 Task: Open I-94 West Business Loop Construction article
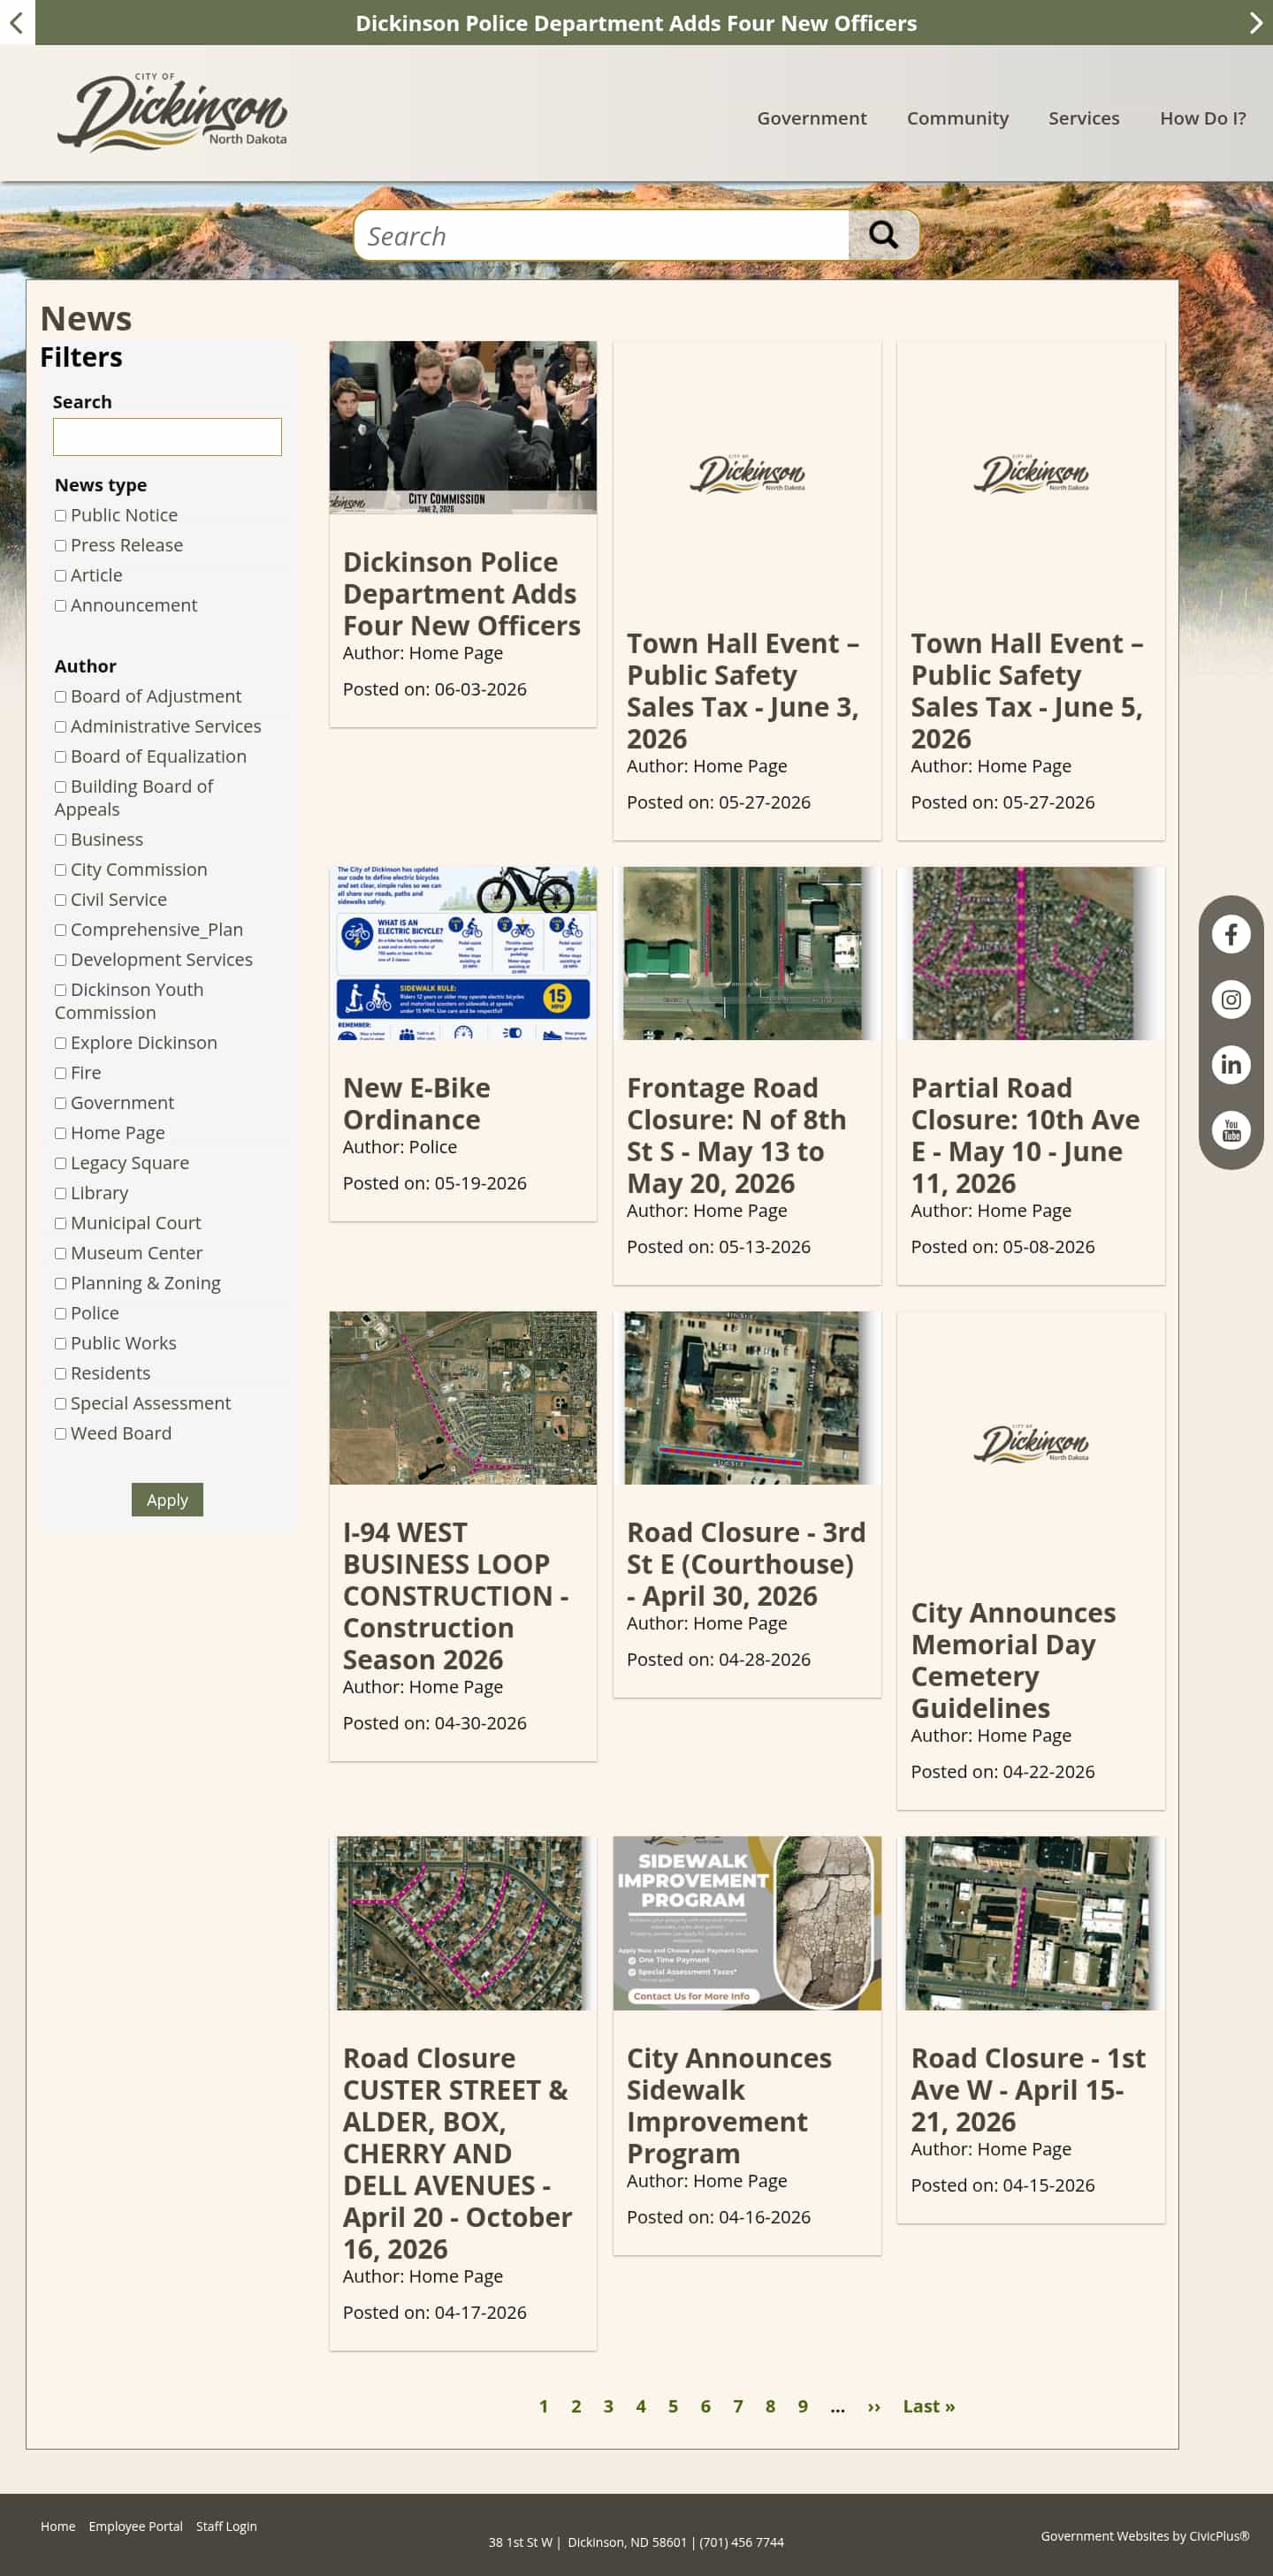455,1595
